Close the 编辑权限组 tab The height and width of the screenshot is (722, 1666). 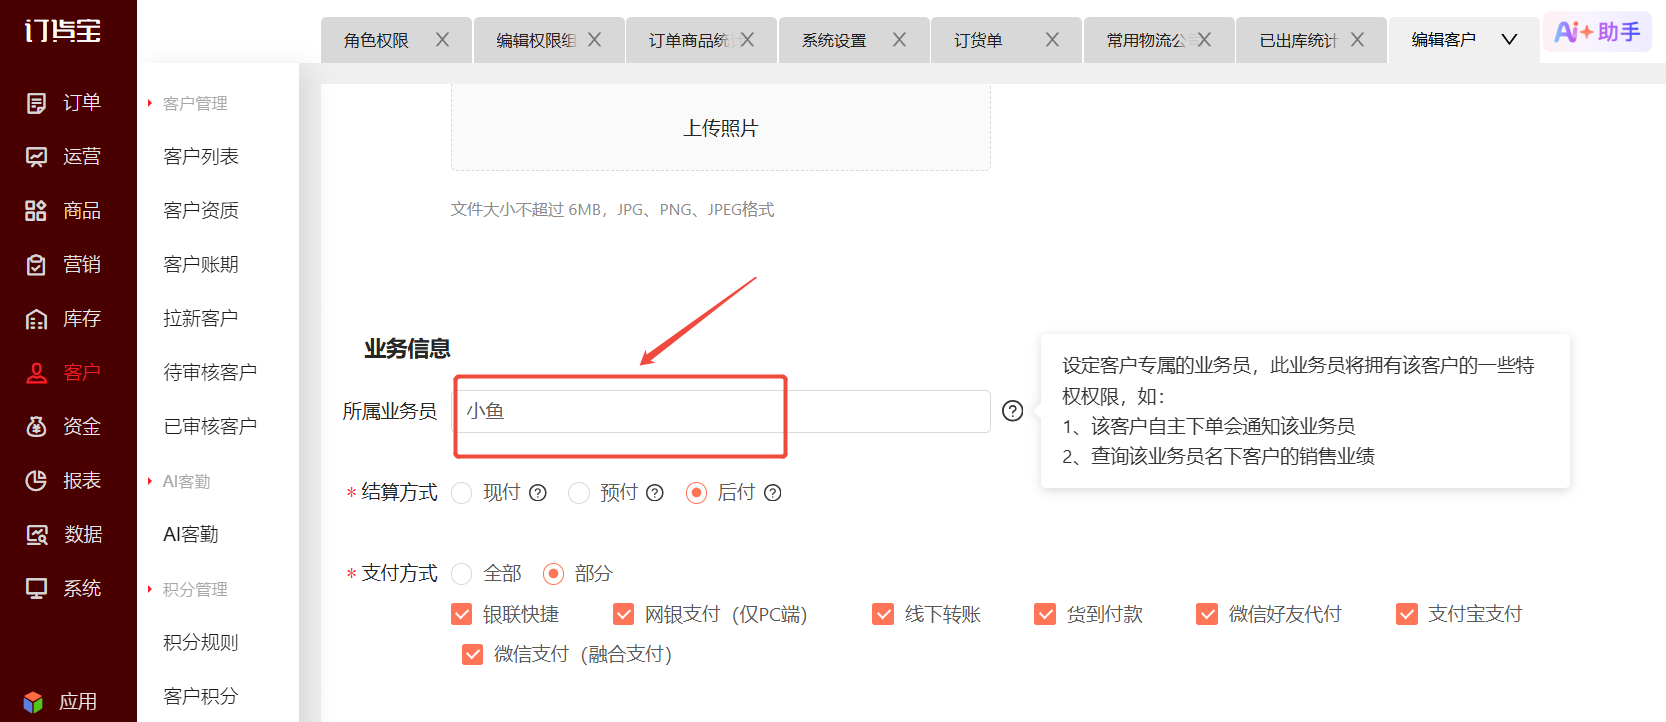coord(594,40)
